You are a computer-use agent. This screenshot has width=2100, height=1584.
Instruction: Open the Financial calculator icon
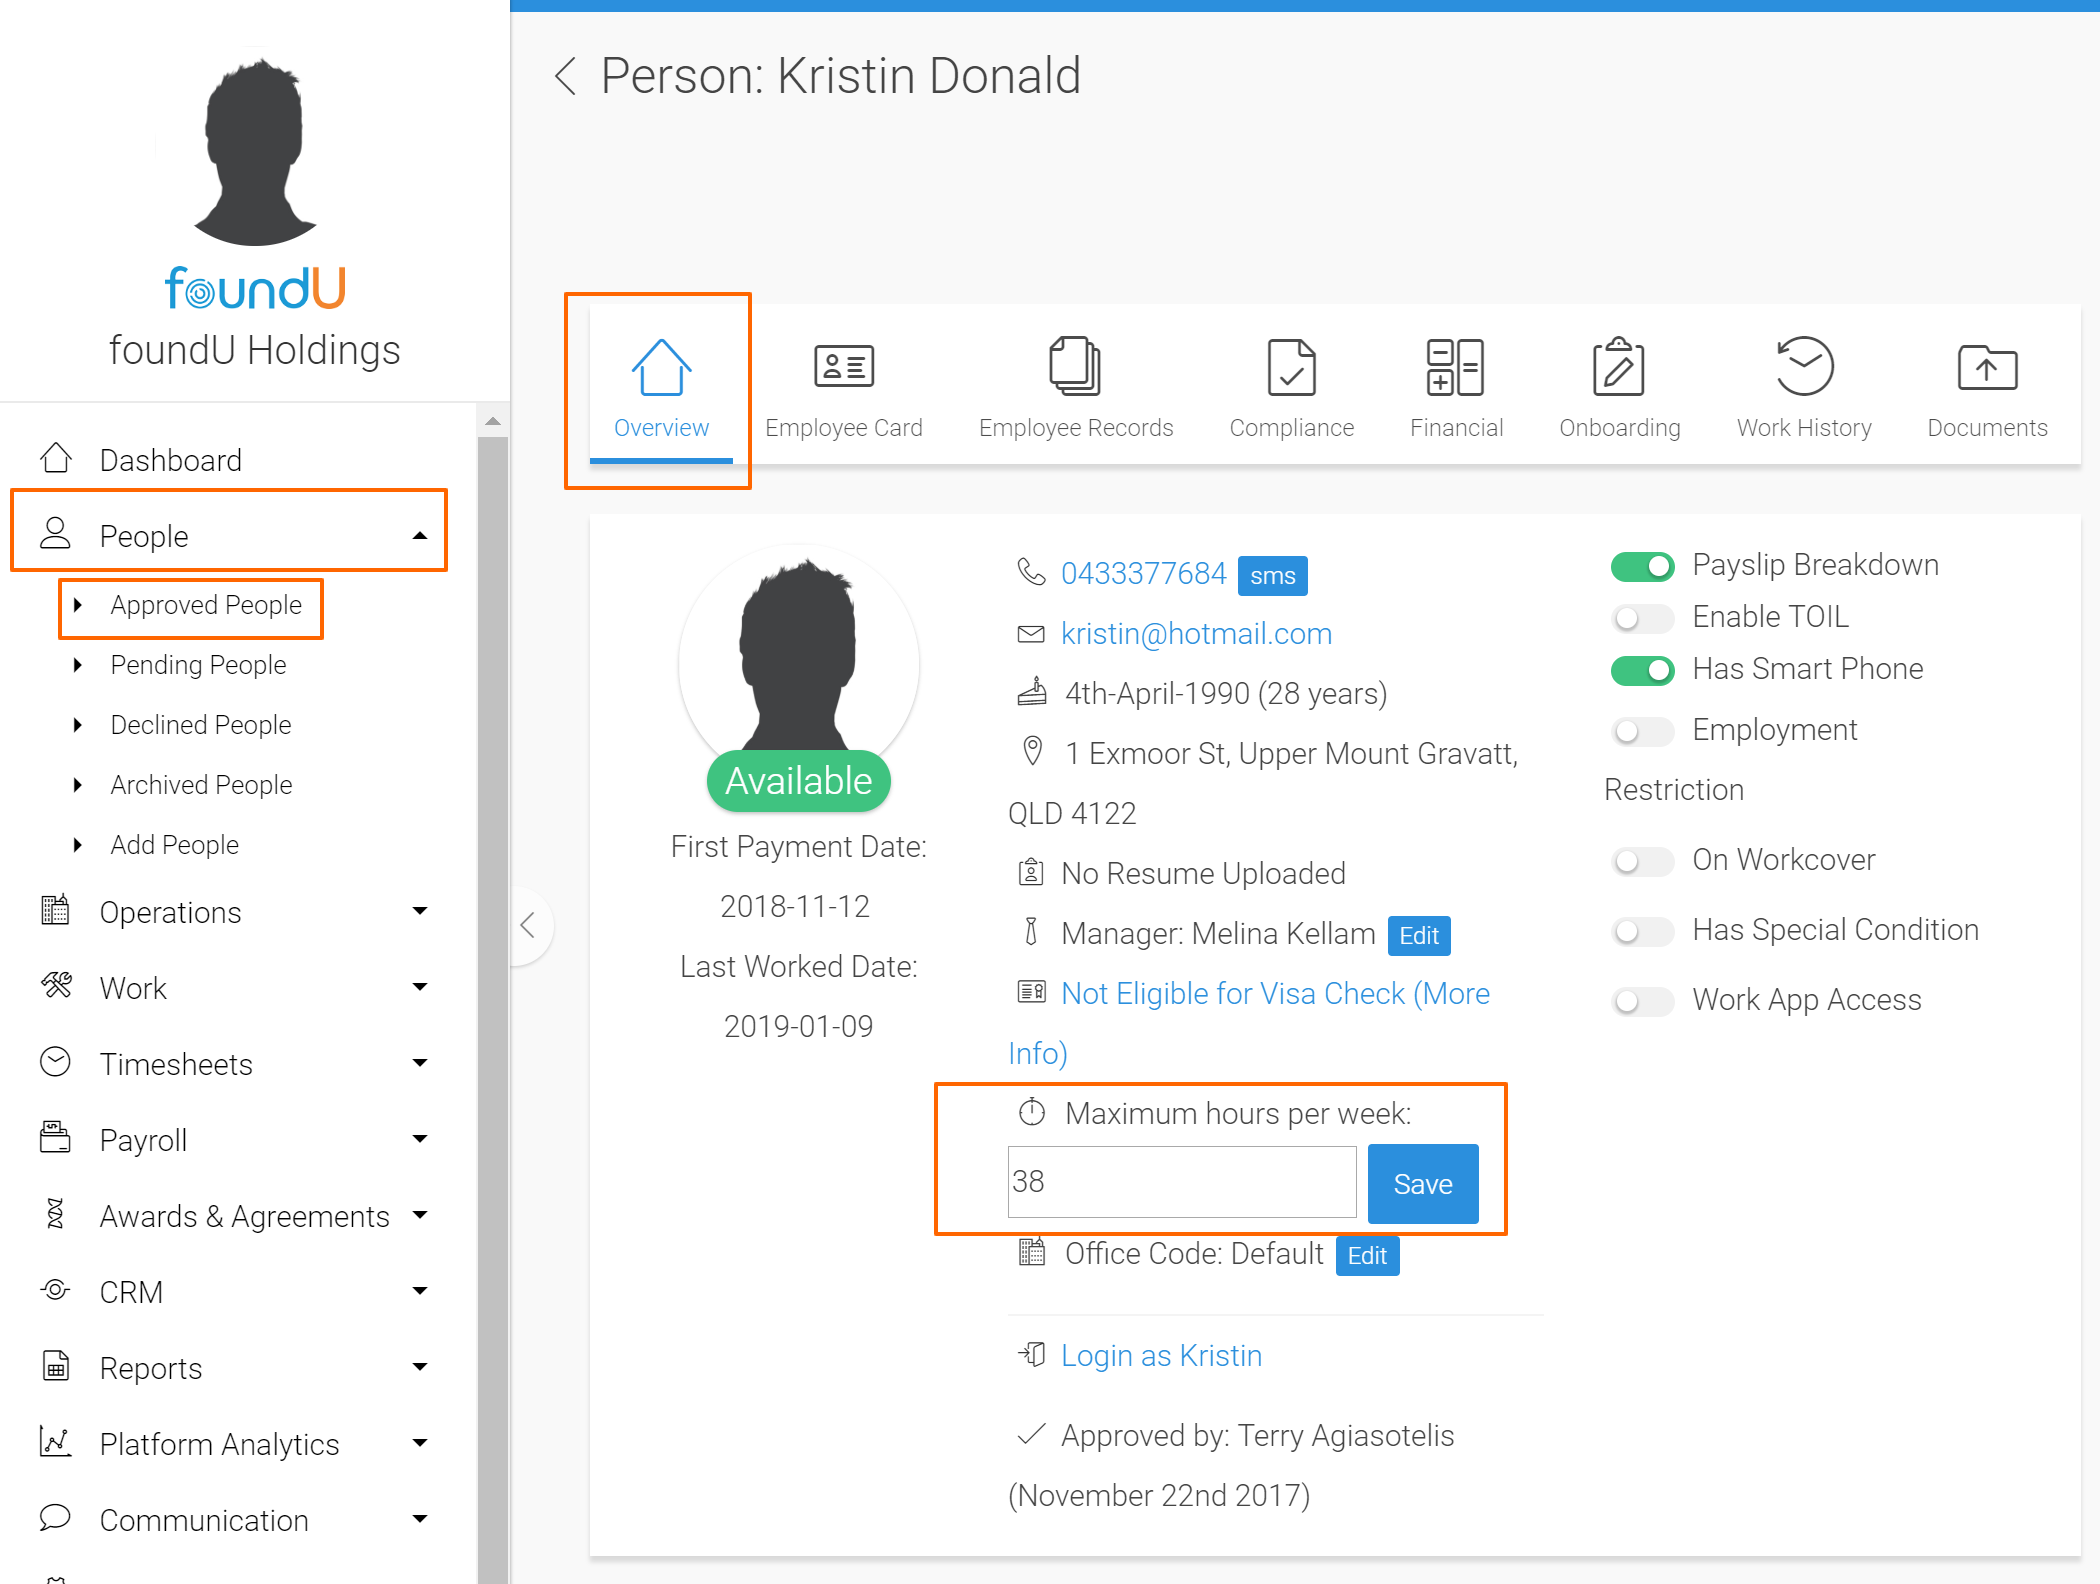[x=1455, y=366]
